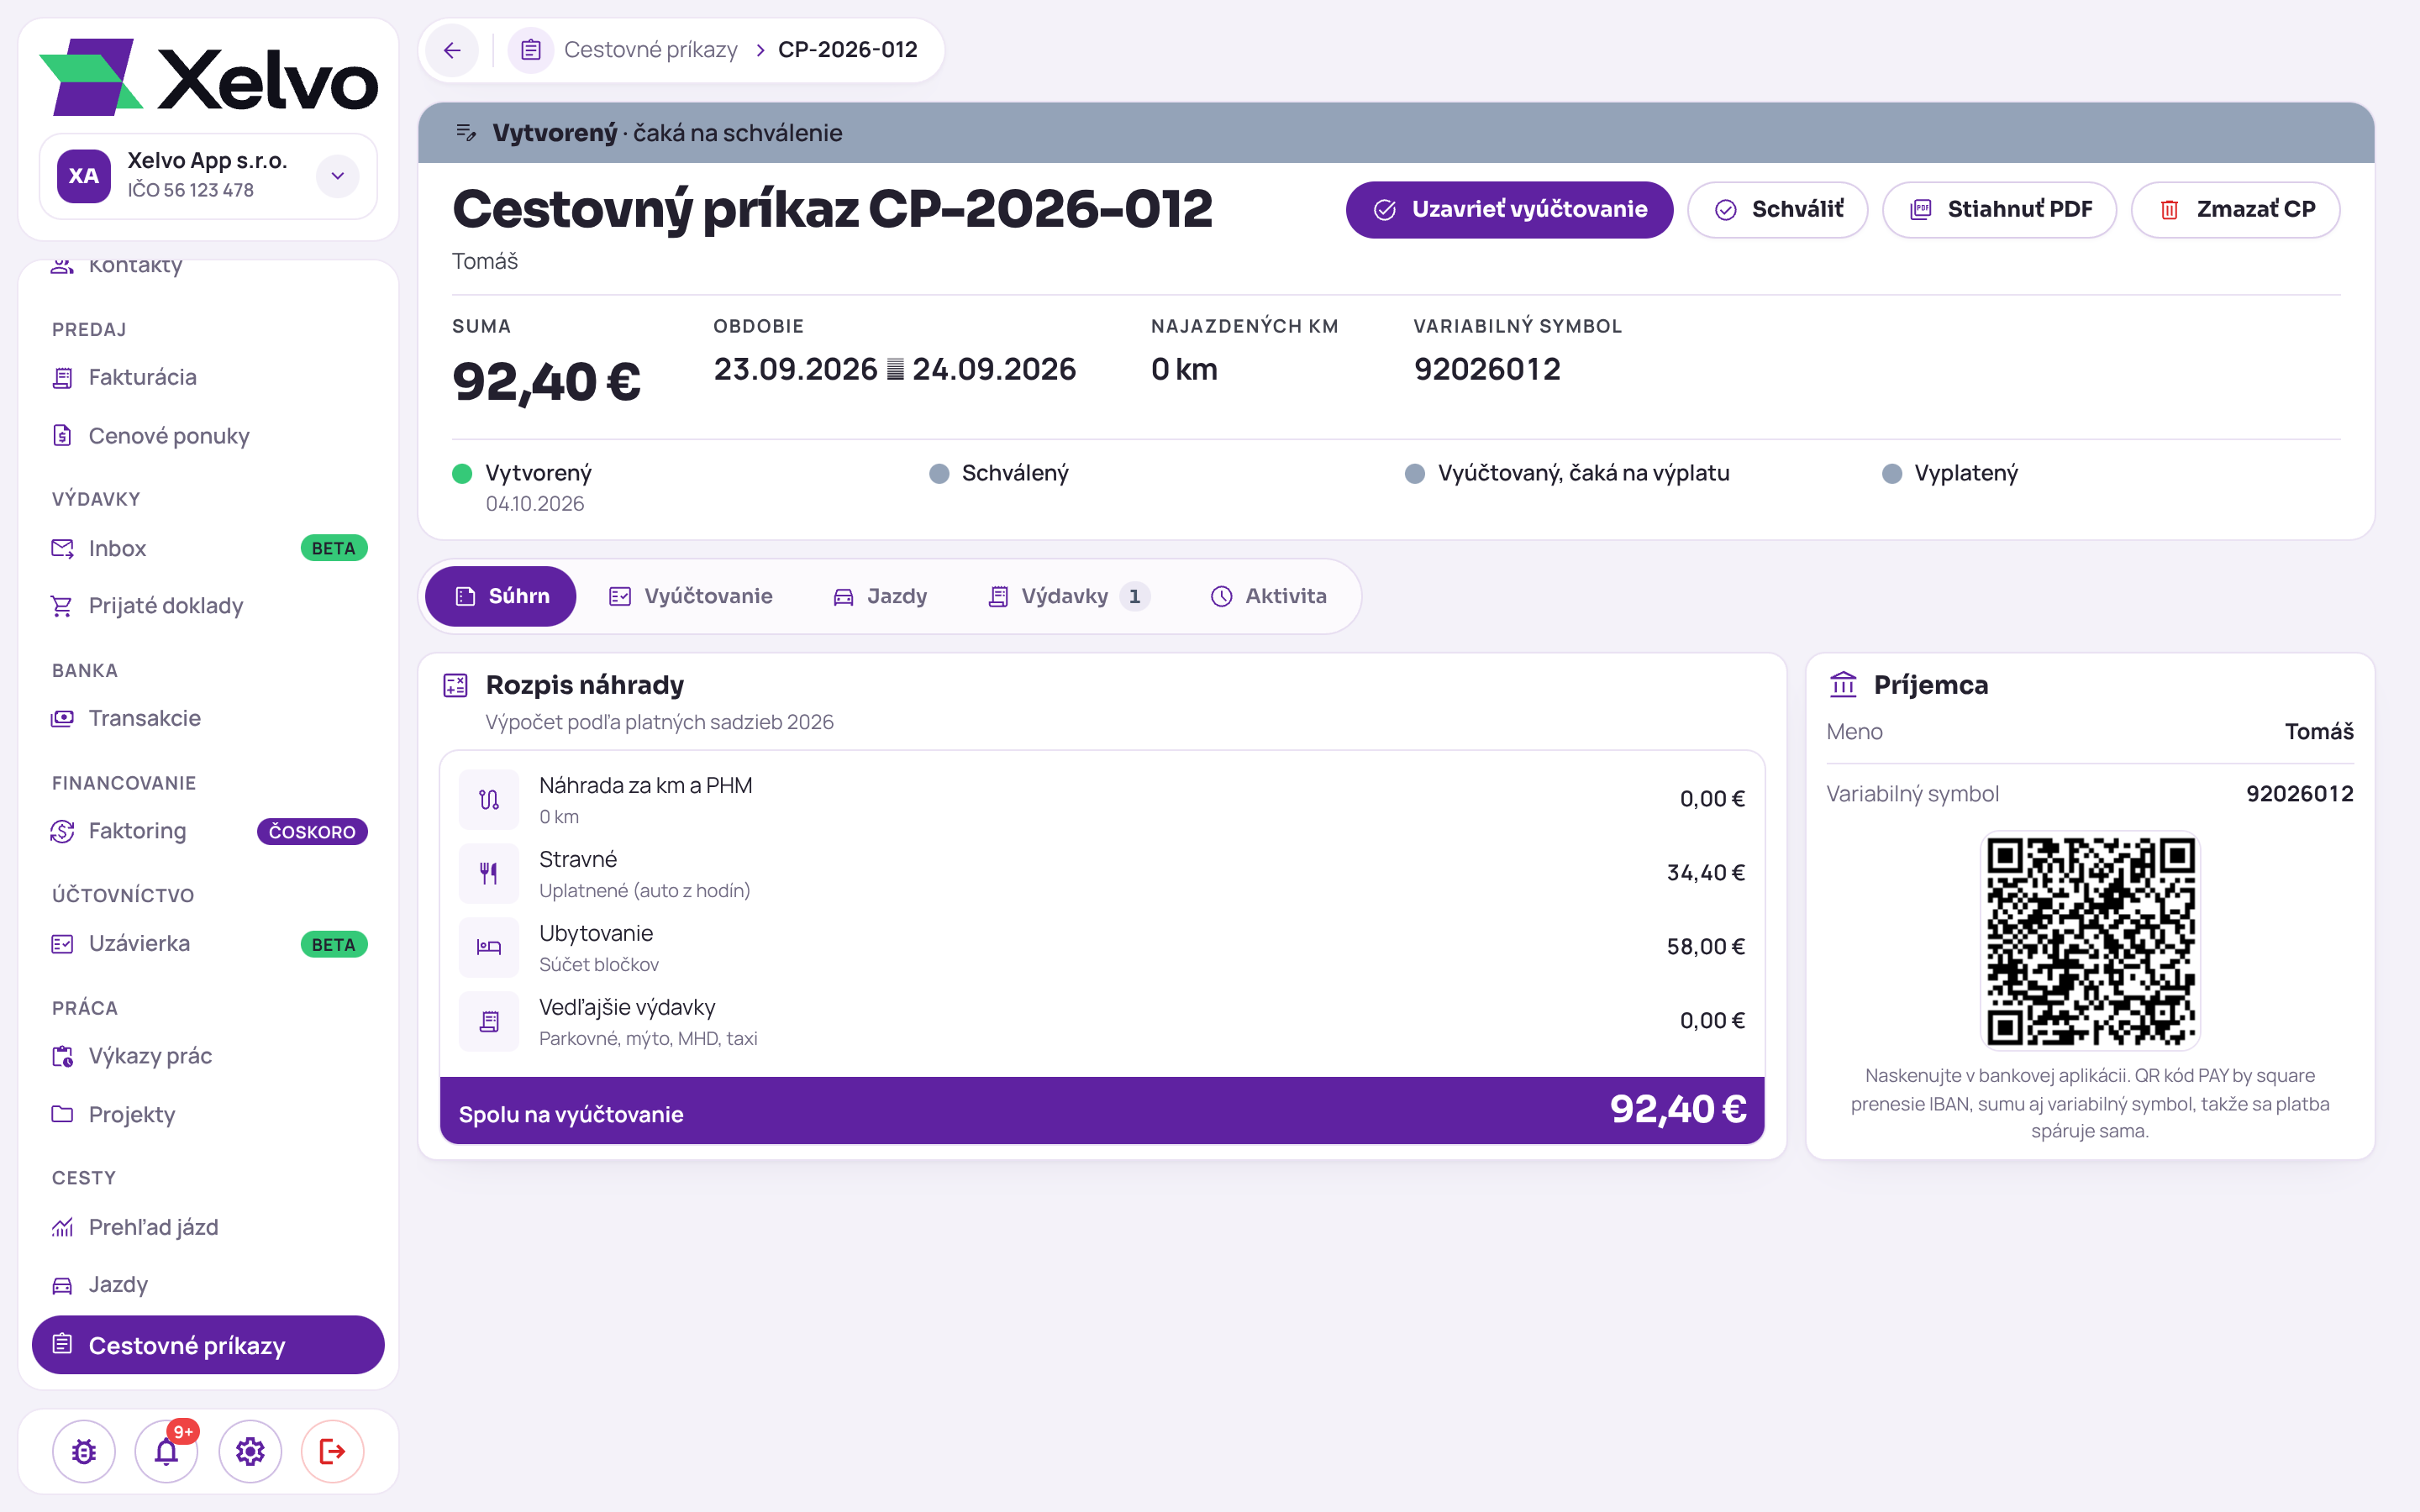Click the Zmazať CP delete button
This screenshot has width=2420, height=1512.
2236,209
